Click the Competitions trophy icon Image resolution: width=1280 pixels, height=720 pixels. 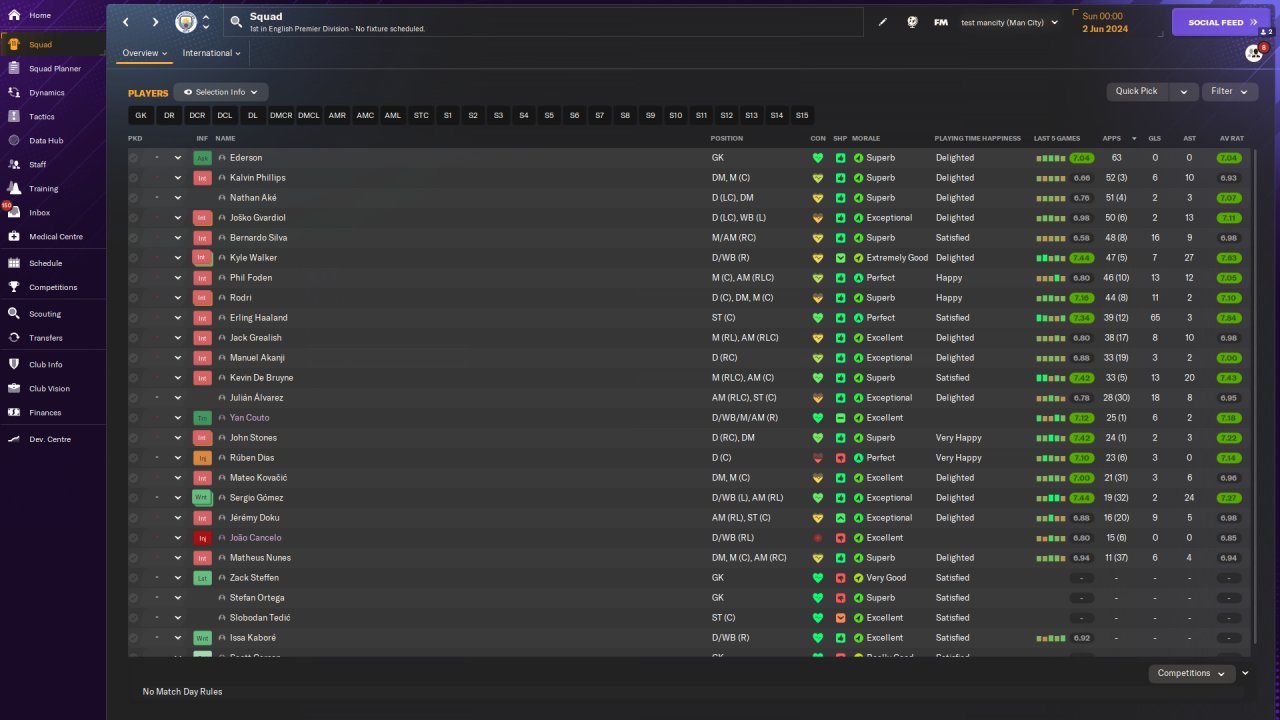[14, 287]
